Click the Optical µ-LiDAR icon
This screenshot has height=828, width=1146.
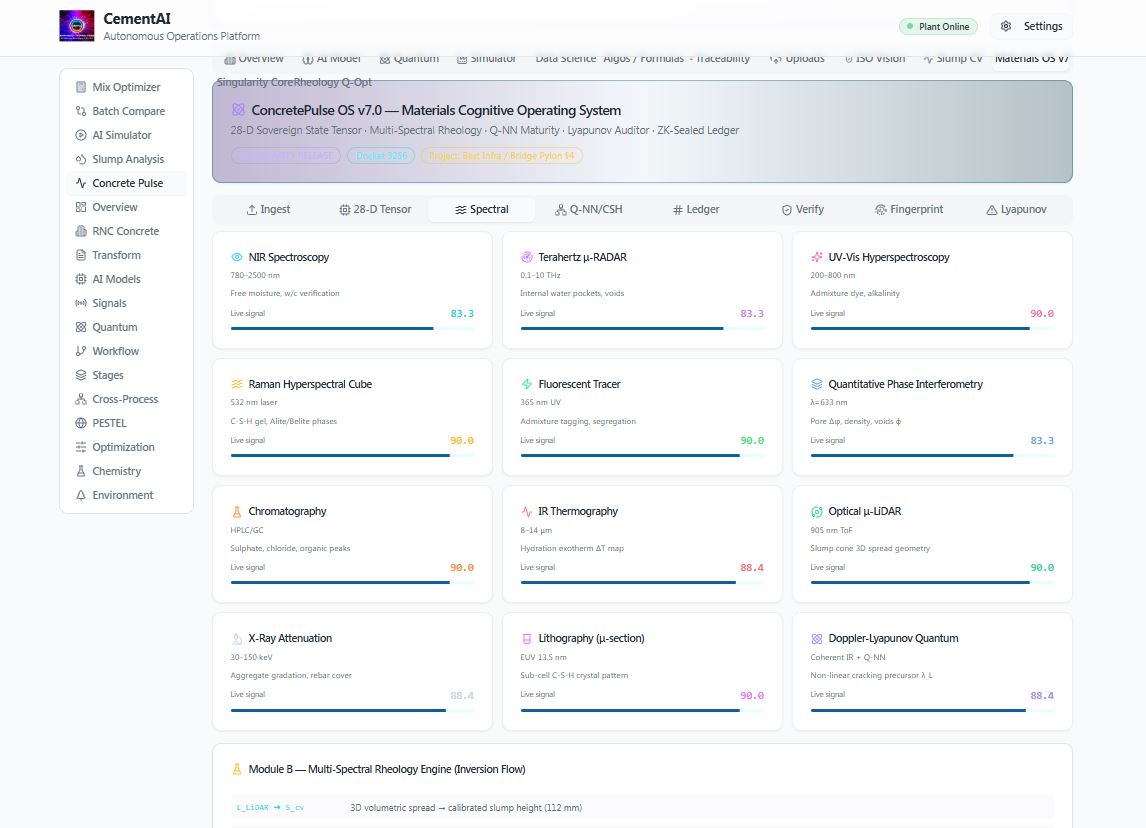pyautogui.click(x=816, y=512)
